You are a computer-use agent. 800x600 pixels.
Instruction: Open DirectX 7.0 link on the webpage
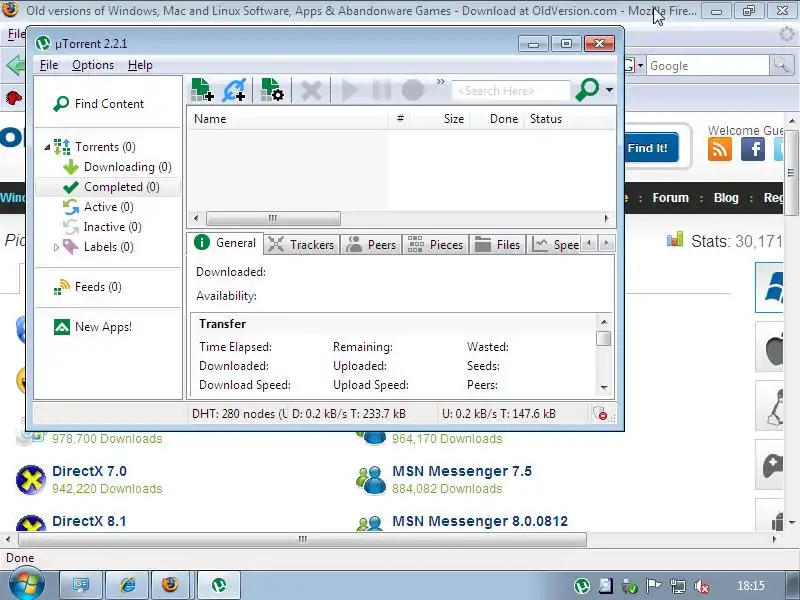pos(89,471)
